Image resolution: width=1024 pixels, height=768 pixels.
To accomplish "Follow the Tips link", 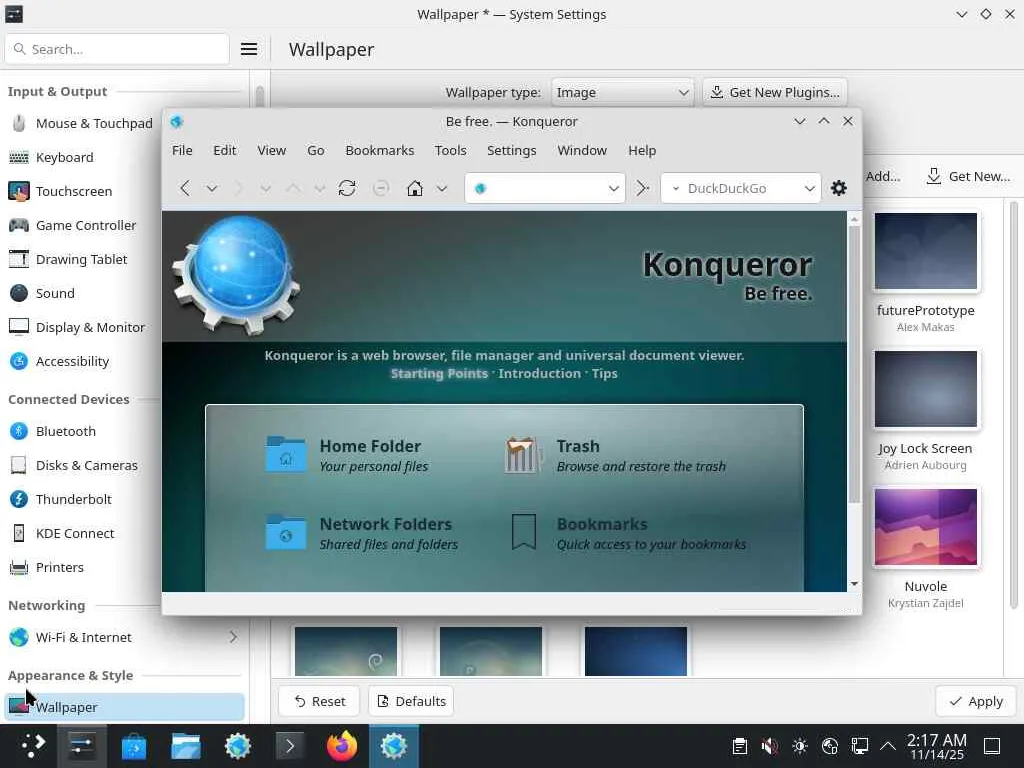I will [x=604, y=374].
